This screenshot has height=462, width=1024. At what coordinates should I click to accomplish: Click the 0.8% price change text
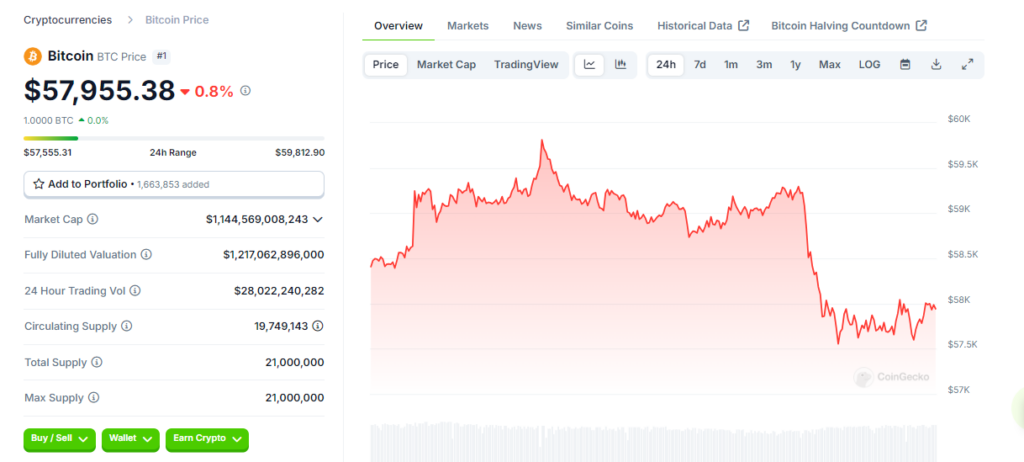tap(214, 91)
